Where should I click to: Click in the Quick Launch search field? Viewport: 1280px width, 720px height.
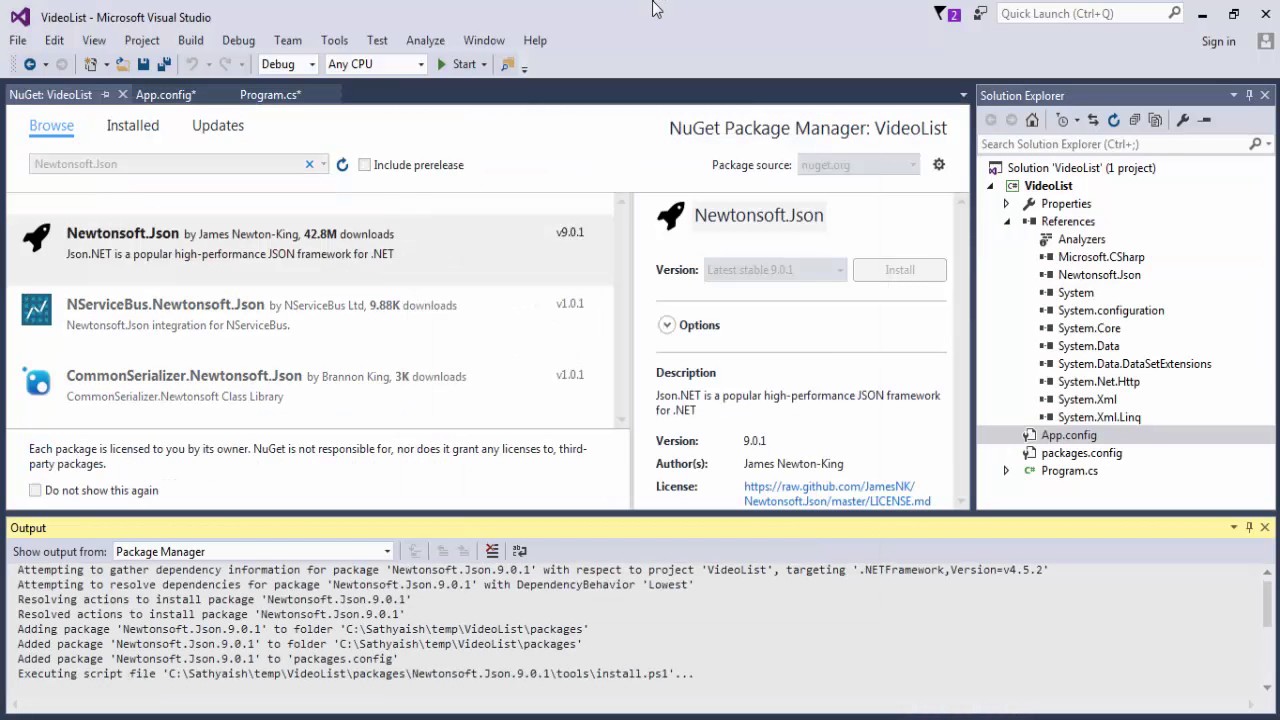(x=1082, y=13)
